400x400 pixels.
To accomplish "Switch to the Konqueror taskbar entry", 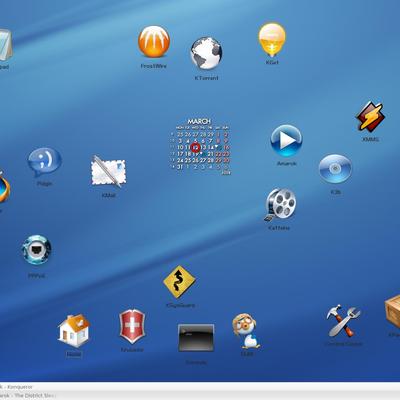I will coord(17,387).
